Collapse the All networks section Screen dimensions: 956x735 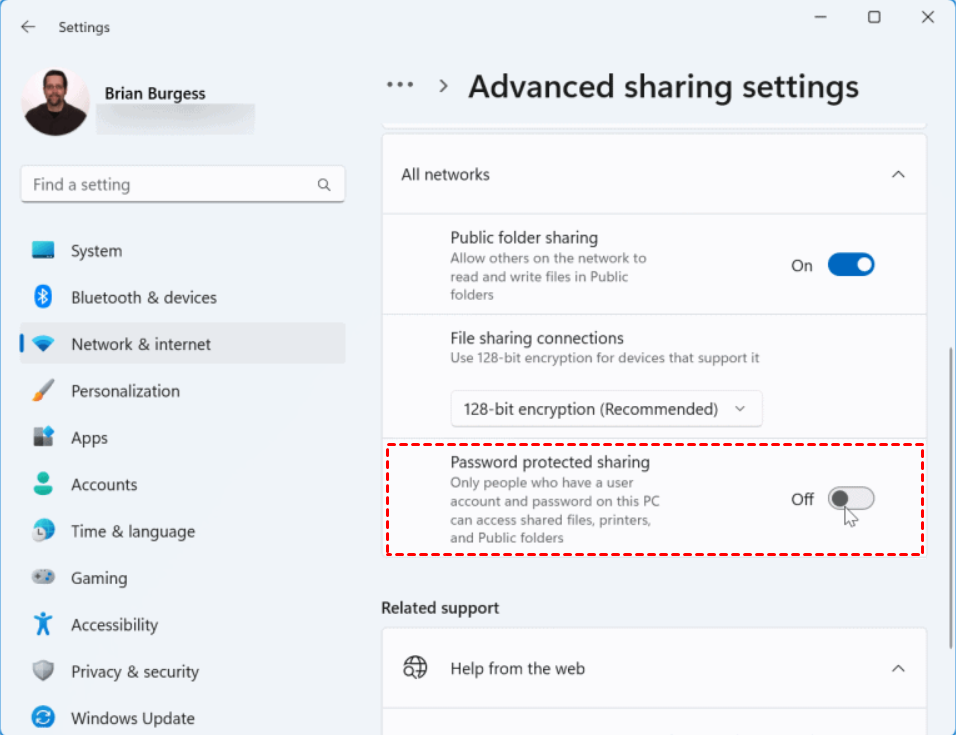[x=897, y=175]
